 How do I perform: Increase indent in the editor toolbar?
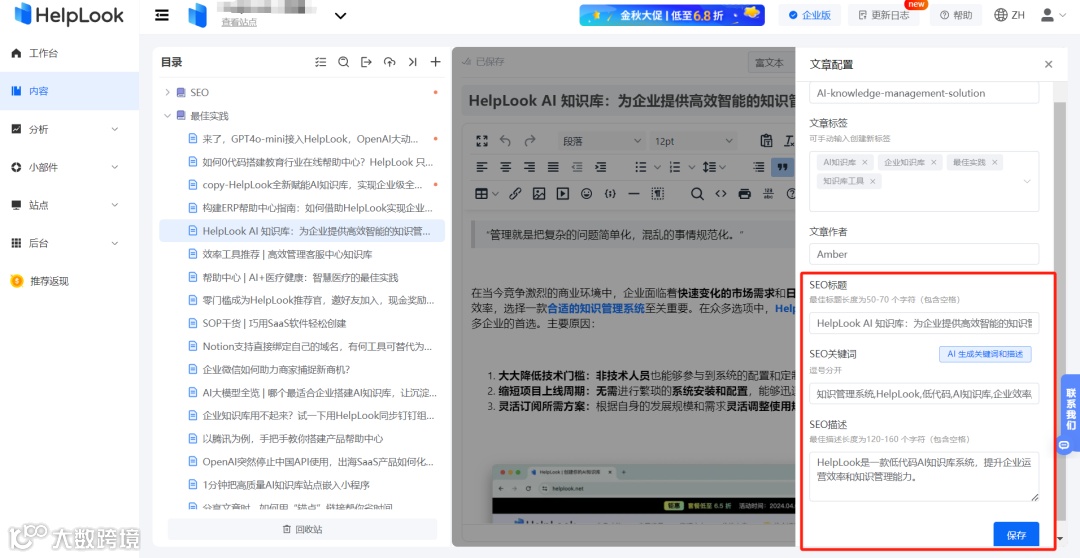[601, 167]
